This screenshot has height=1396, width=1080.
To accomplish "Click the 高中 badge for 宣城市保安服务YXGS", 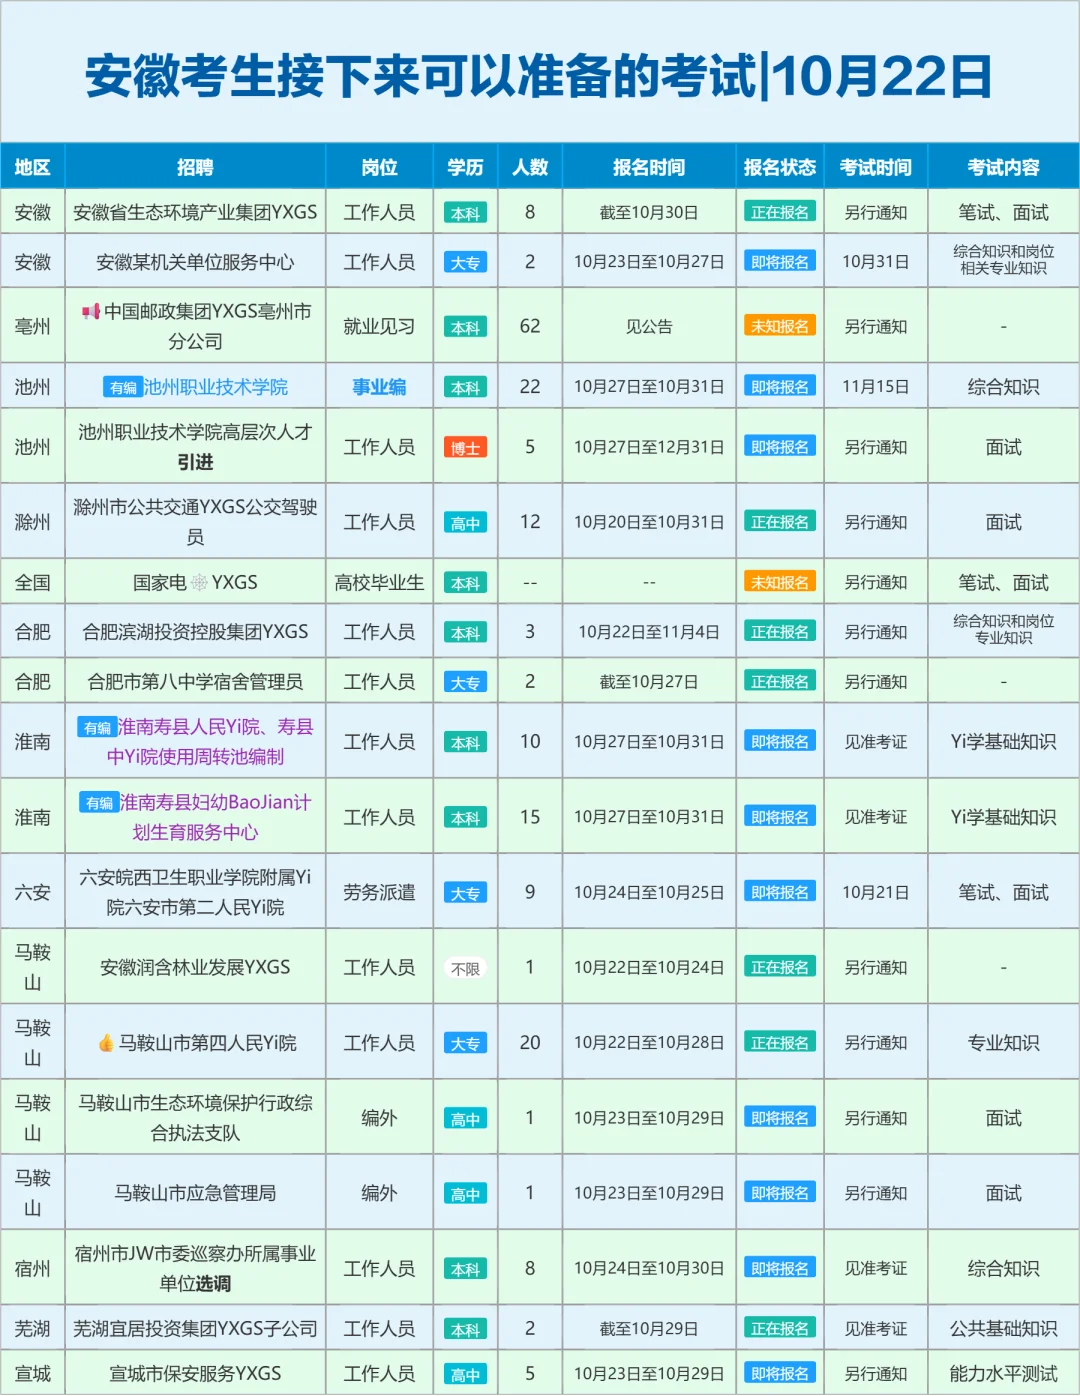I will 465,1372.
